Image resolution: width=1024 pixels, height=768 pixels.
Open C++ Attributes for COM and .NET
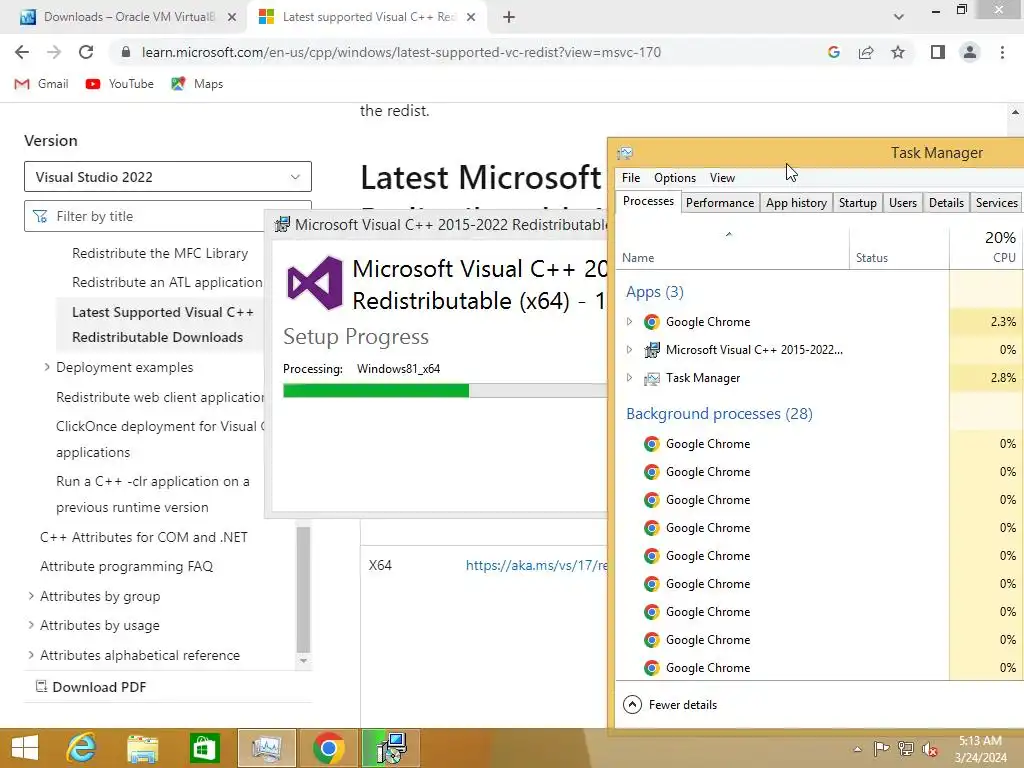[x=144, y=537]
